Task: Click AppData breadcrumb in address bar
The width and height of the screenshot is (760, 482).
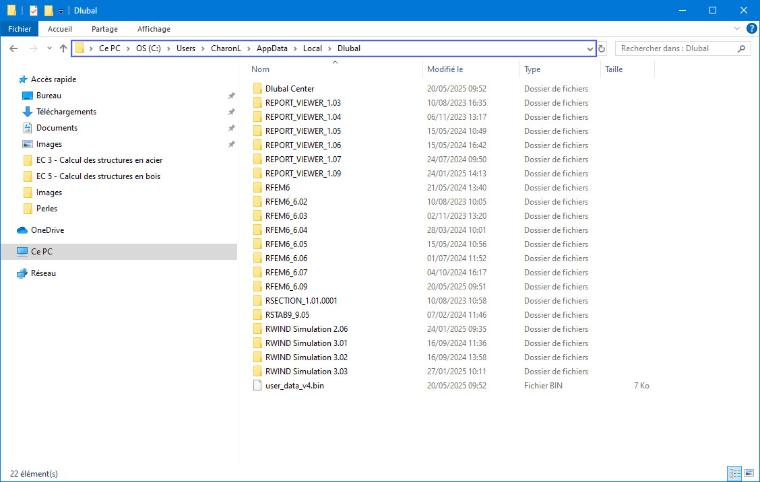Action: 272,48
